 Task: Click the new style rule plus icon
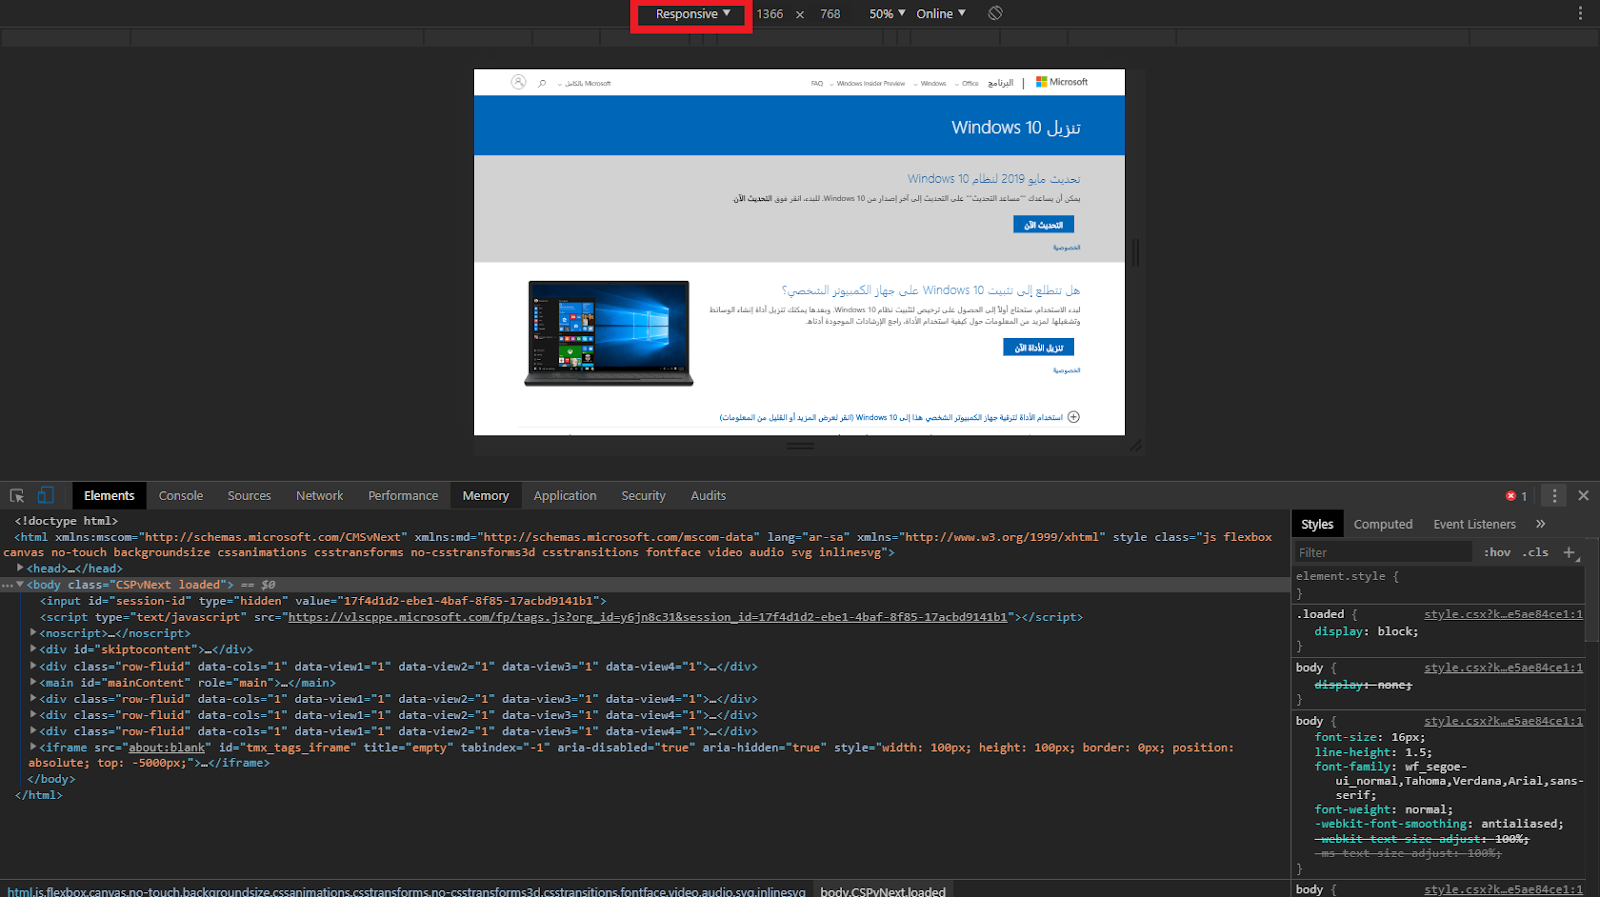[x=1569, y=552]
